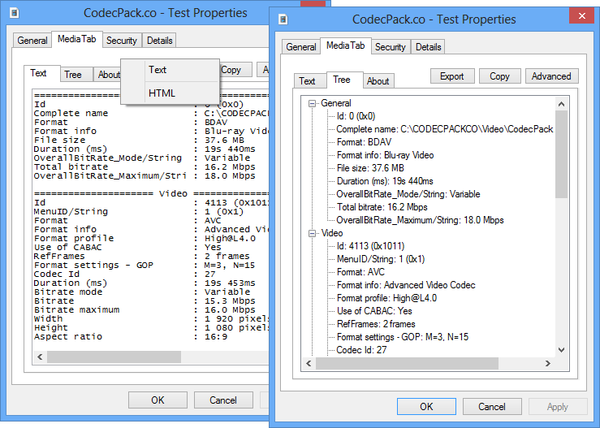Select the 'Complete name' tree row
Viewport: 600px width, 428px height.
click(445, 129)
